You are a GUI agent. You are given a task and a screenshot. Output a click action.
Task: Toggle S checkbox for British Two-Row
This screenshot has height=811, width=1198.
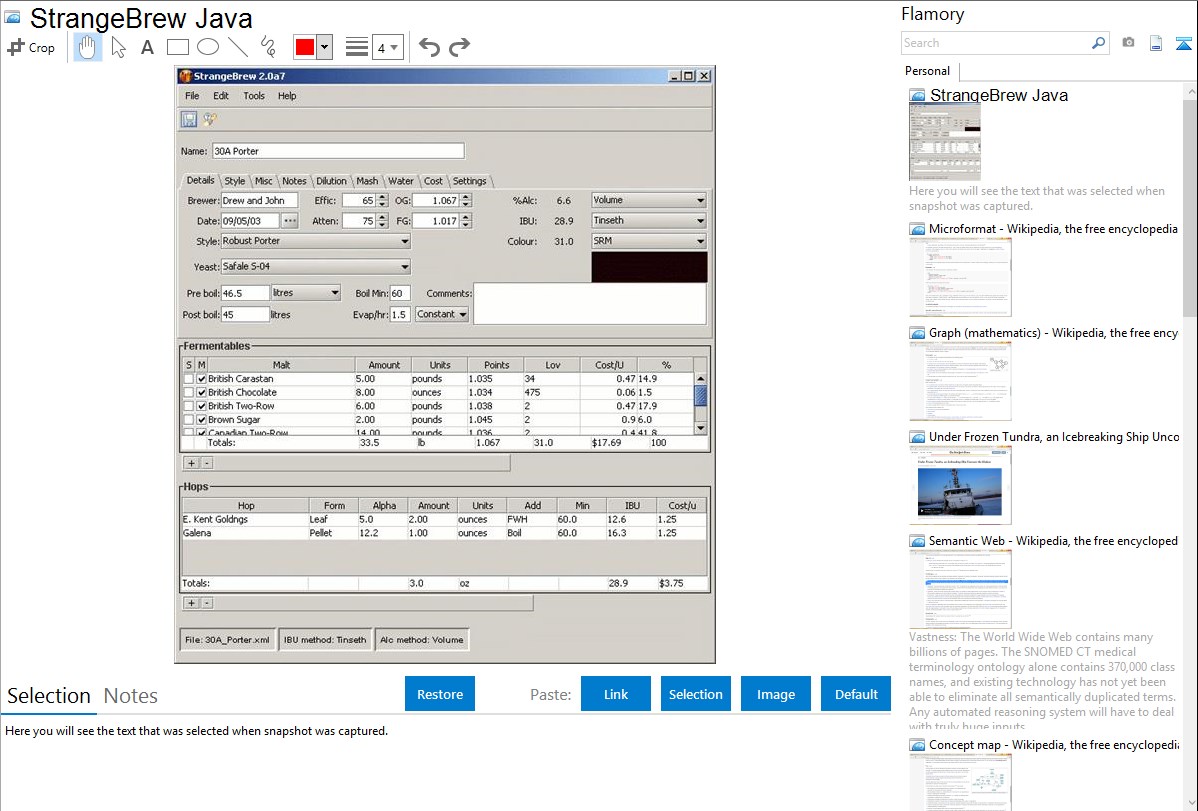click(189, 406)
